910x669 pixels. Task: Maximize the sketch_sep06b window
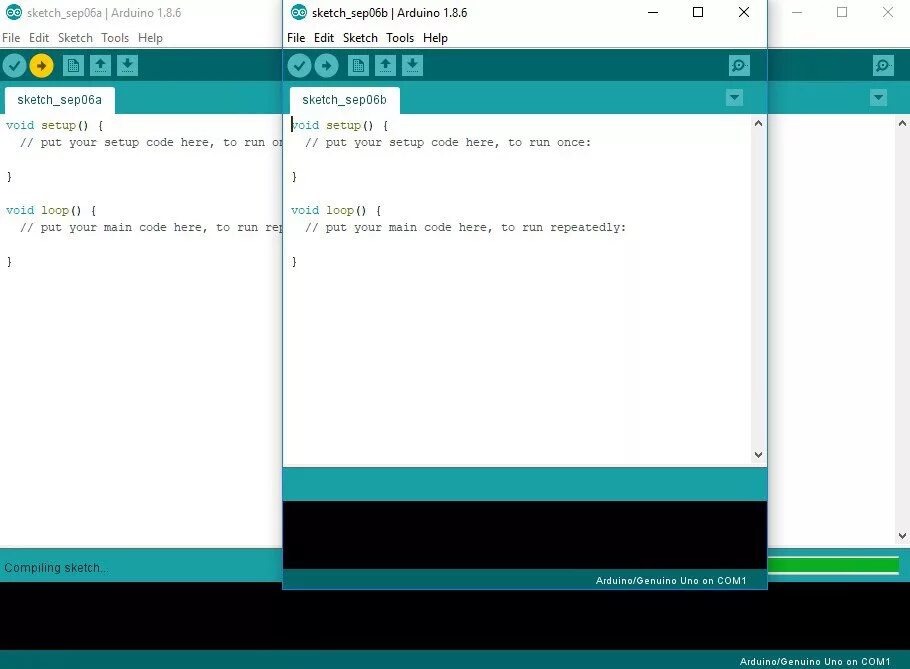[x=698, y=12]
